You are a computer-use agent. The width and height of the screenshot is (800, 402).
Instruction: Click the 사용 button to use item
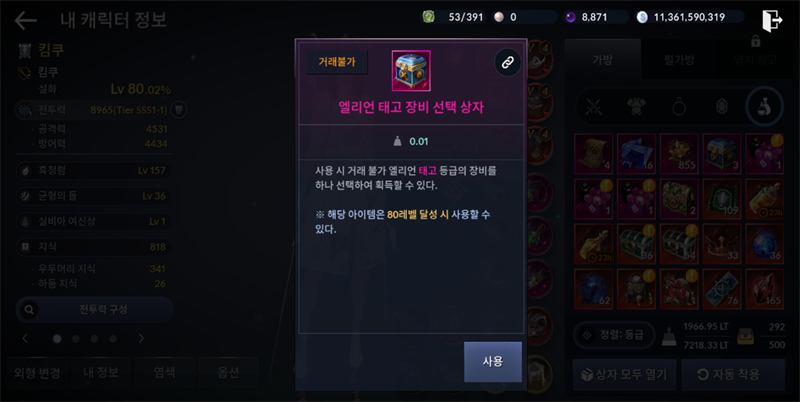click(493, 362)
